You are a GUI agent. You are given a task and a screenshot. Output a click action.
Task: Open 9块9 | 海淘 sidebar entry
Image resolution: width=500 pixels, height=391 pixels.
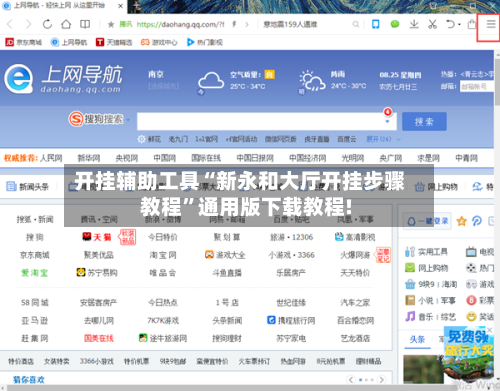[x=431, y=284]
